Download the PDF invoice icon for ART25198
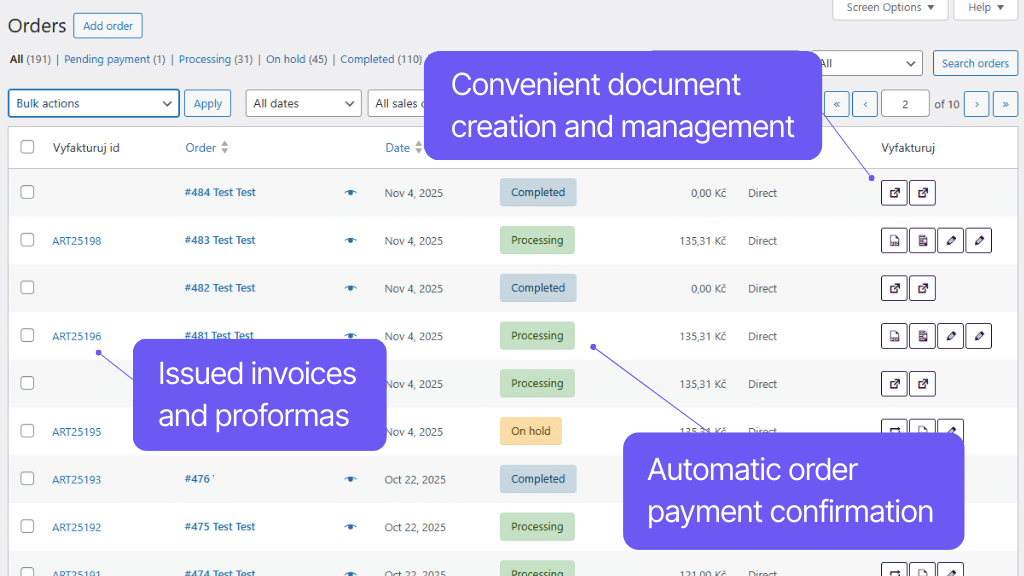1024x576 pixels. click(x=894, y=240)
